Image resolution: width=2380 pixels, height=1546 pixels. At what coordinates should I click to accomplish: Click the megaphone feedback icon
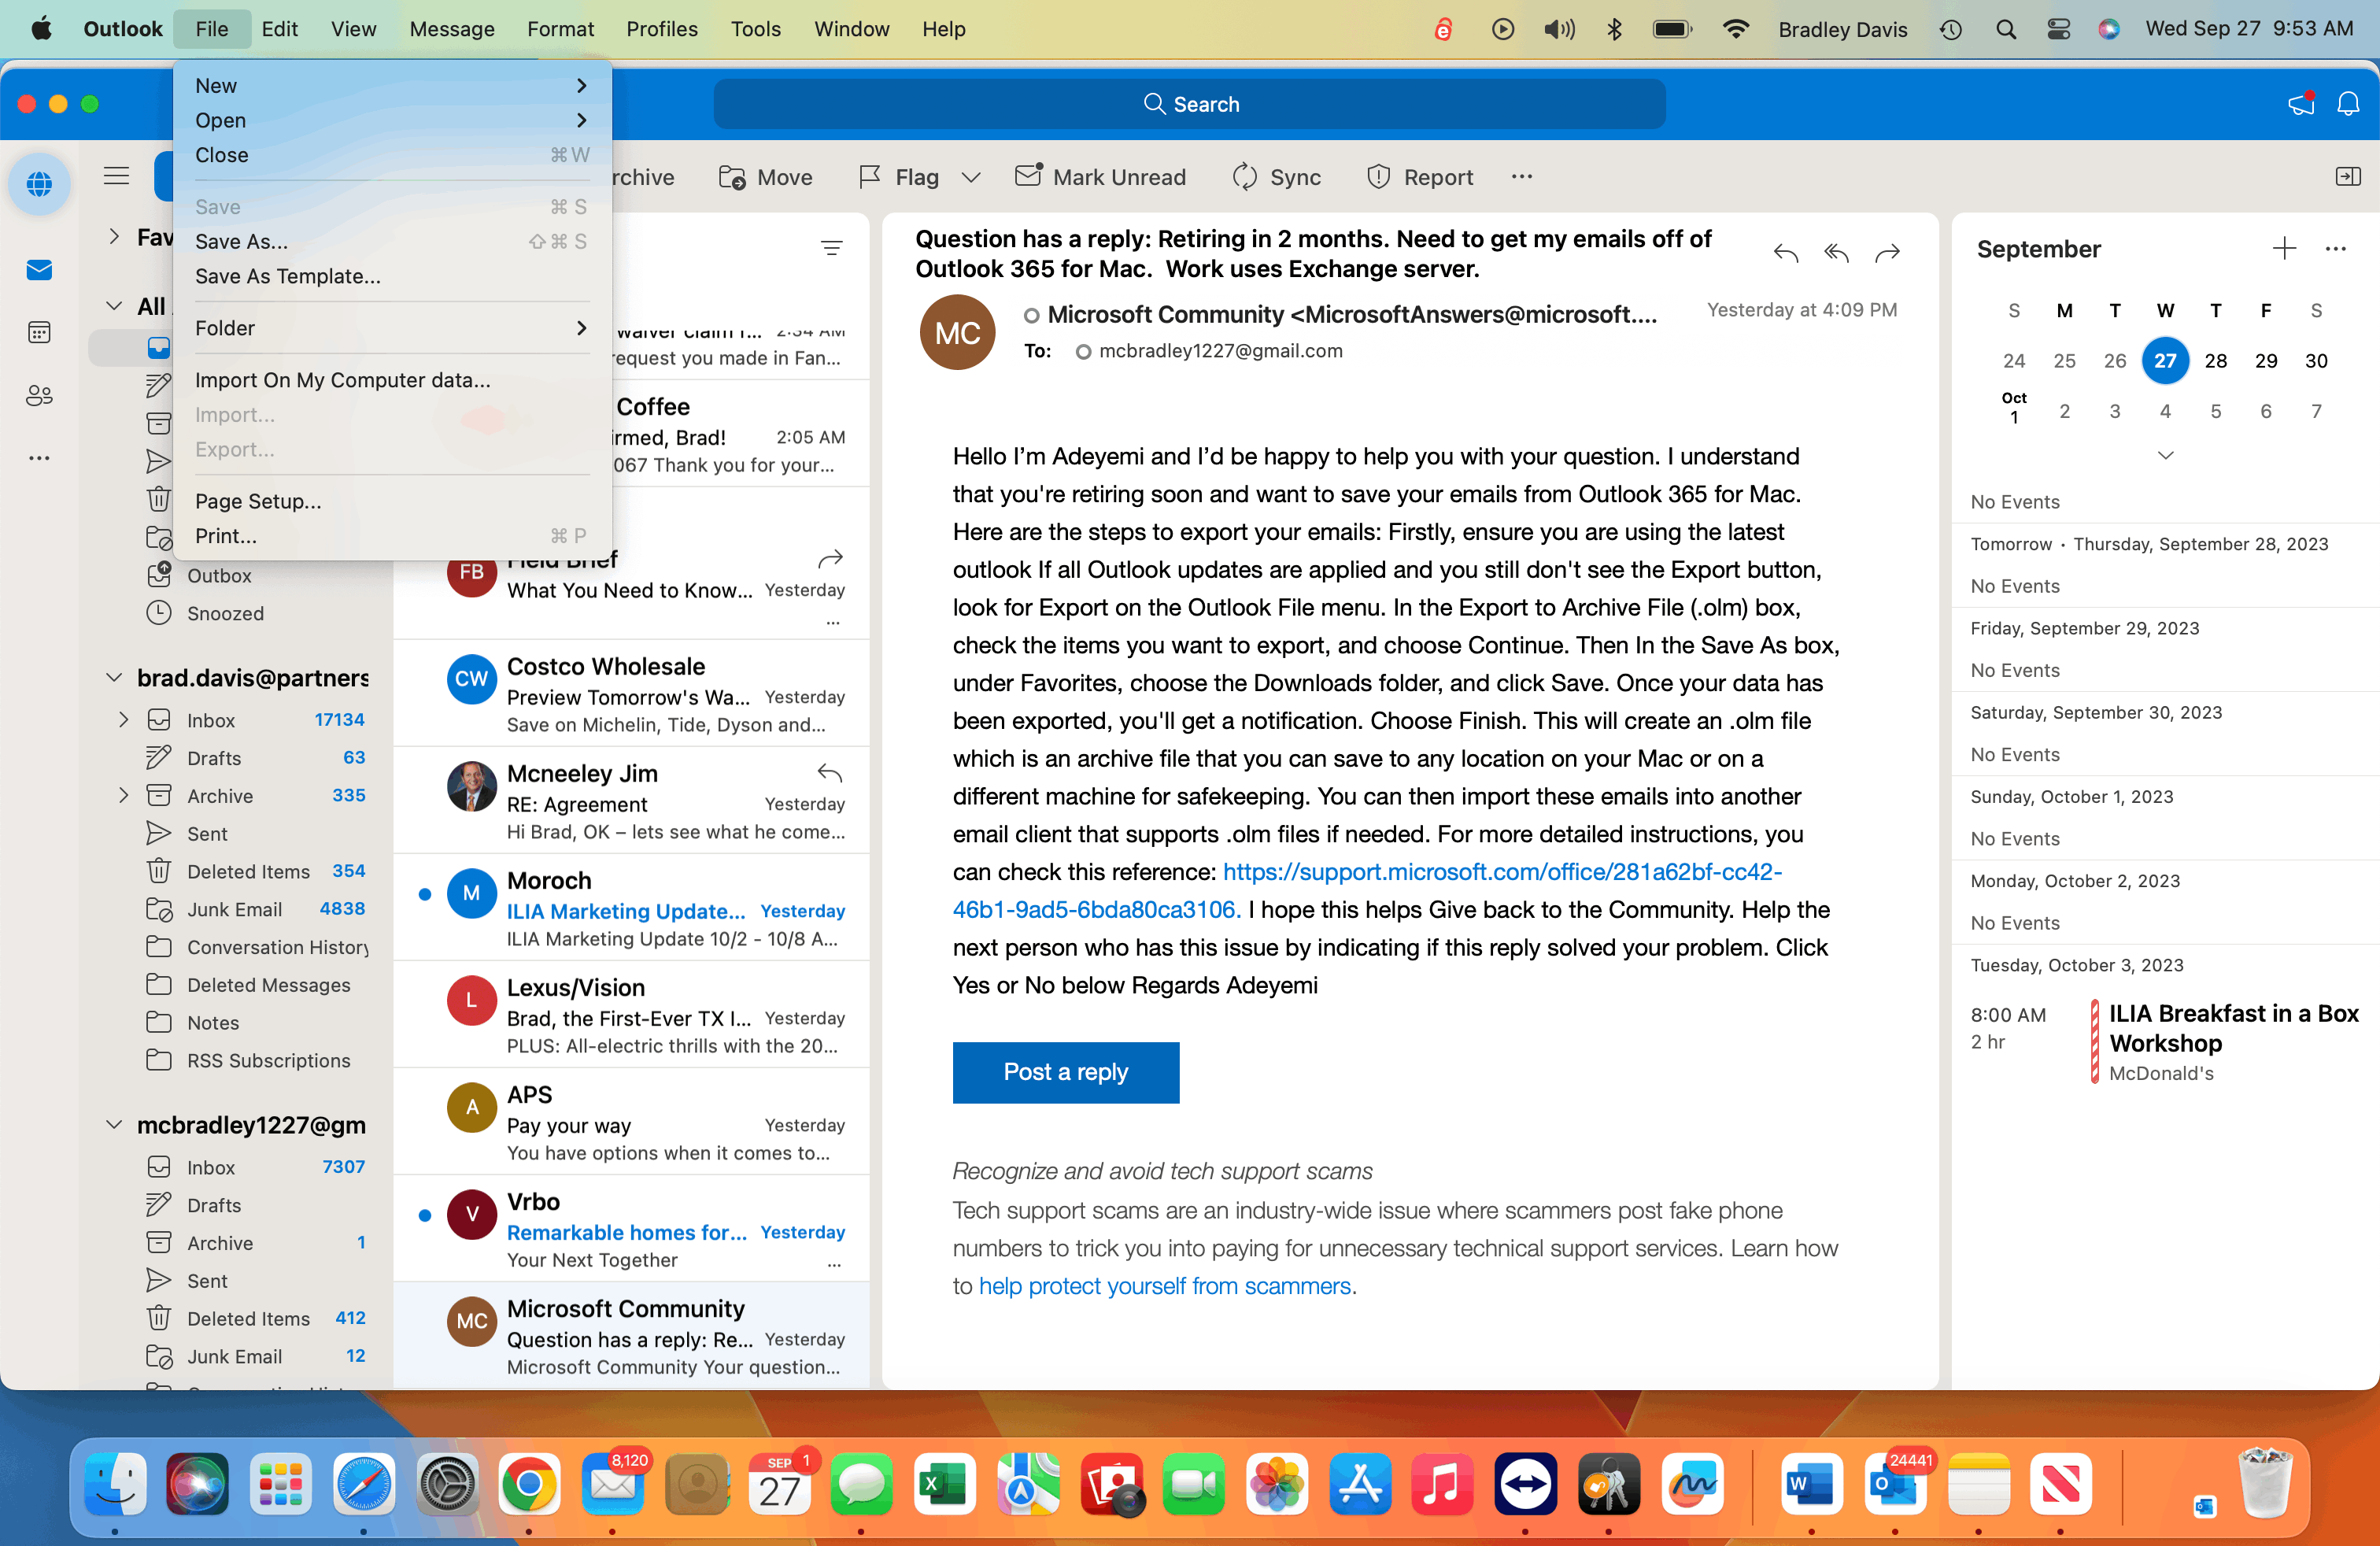2301,104
